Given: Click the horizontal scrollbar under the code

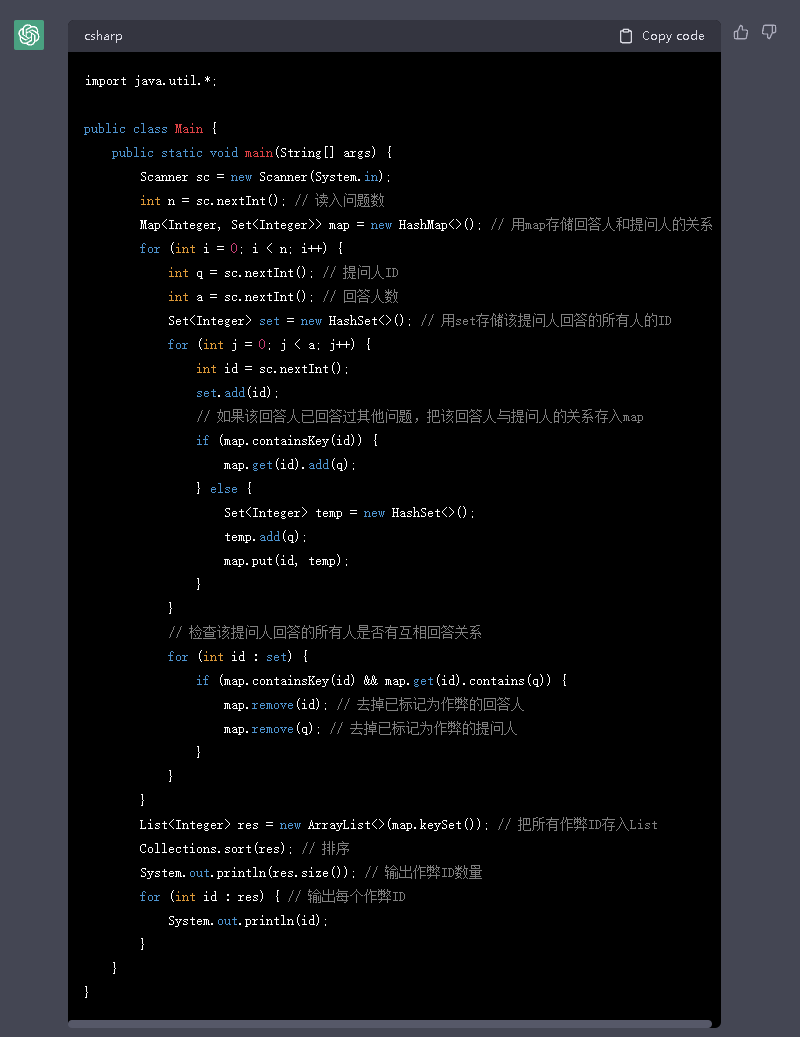Looking at the screenshot, I should pyautogui.click(x=390, y=1023).
